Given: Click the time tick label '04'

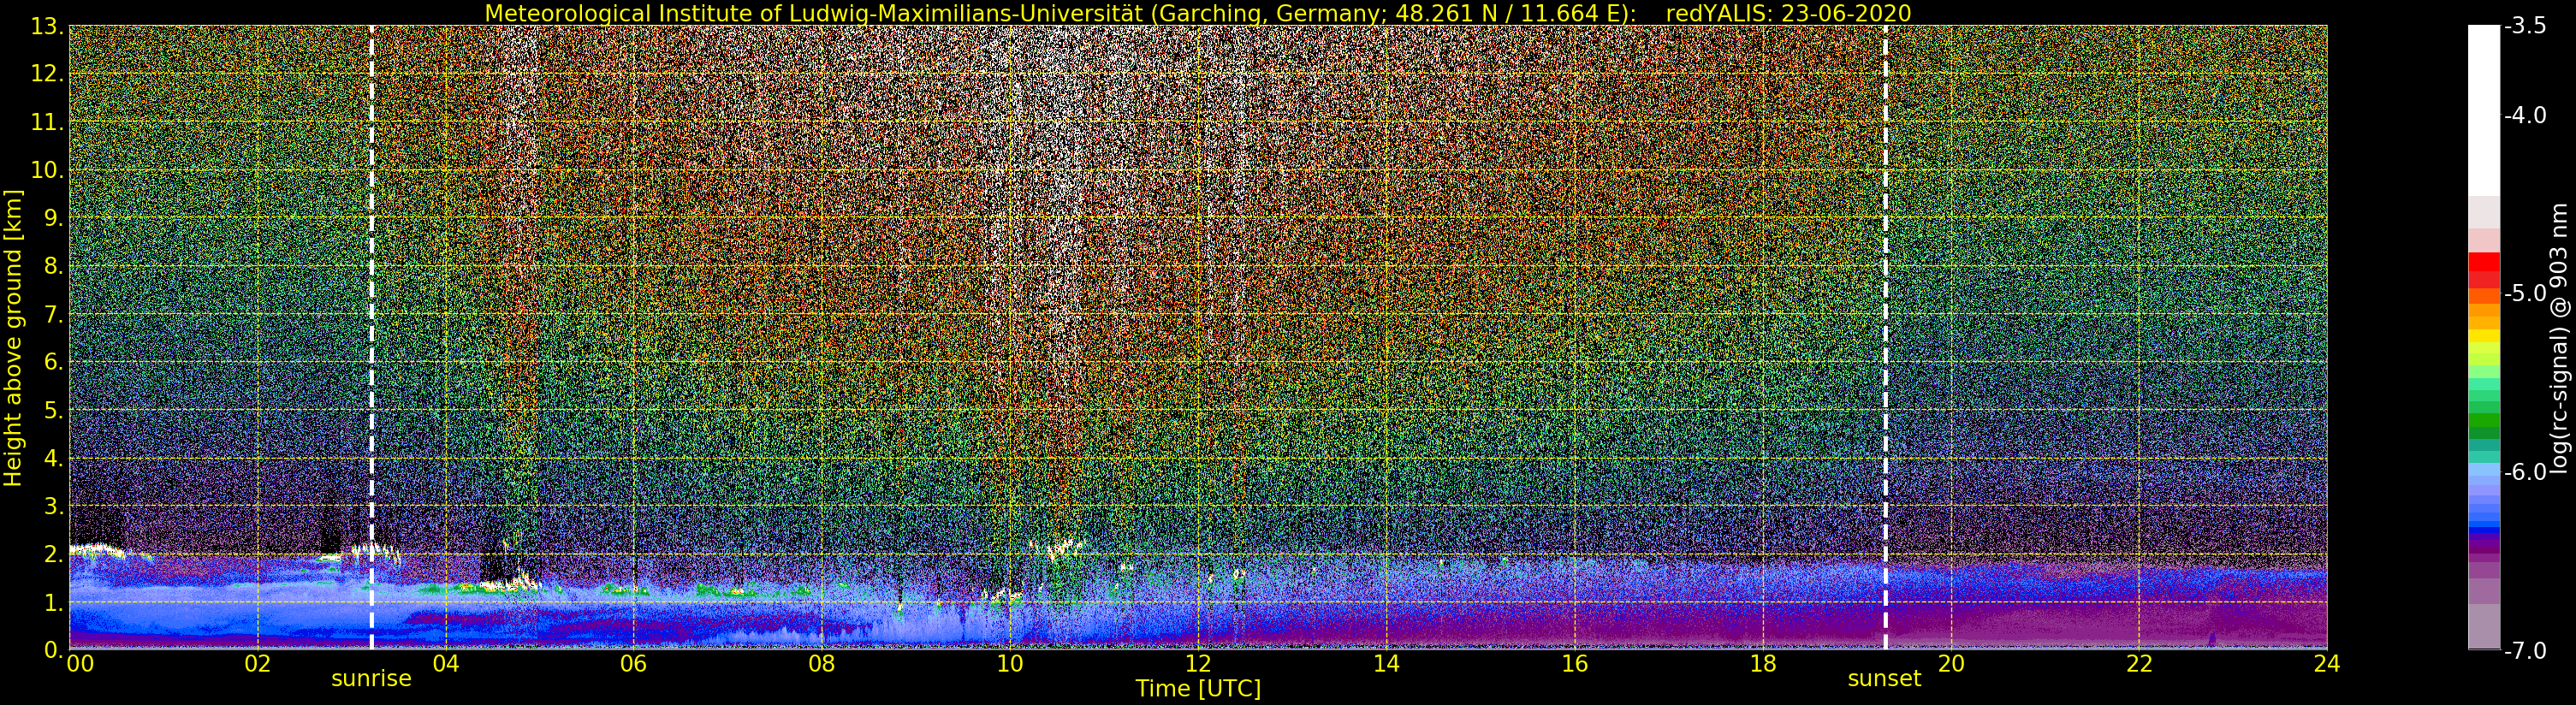Looking at the screenshot, I should click(x=445, y=663).
